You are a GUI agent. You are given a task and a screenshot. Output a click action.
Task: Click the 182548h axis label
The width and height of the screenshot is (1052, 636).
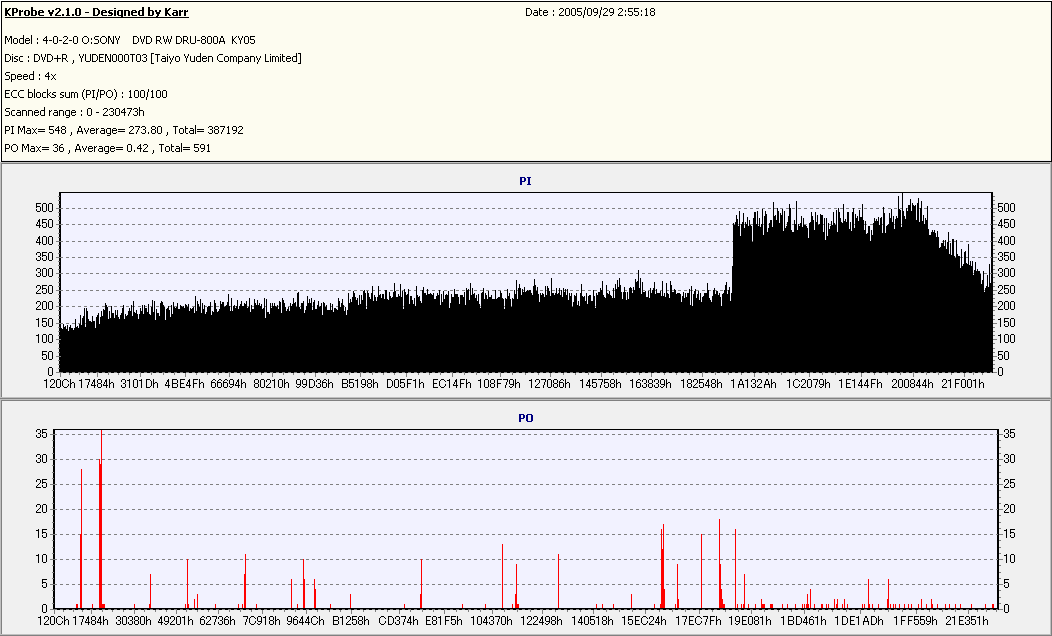[701, 384]
